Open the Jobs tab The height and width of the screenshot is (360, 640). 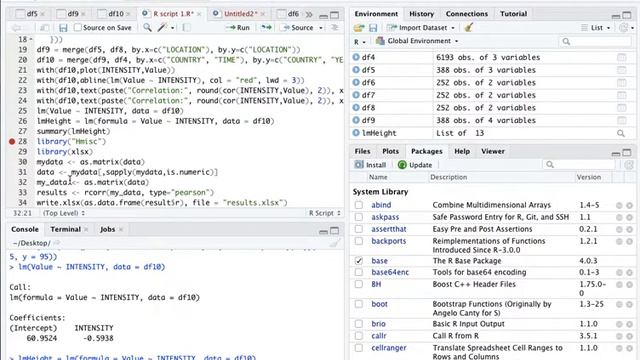(108, 229)
